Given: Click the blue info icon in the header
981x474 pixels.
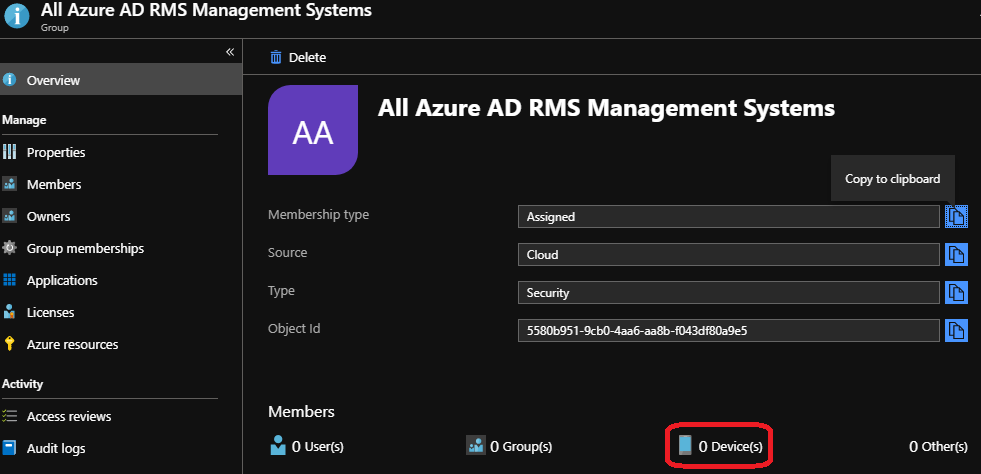Looking at the screenshot, I should tap(17, 18).
